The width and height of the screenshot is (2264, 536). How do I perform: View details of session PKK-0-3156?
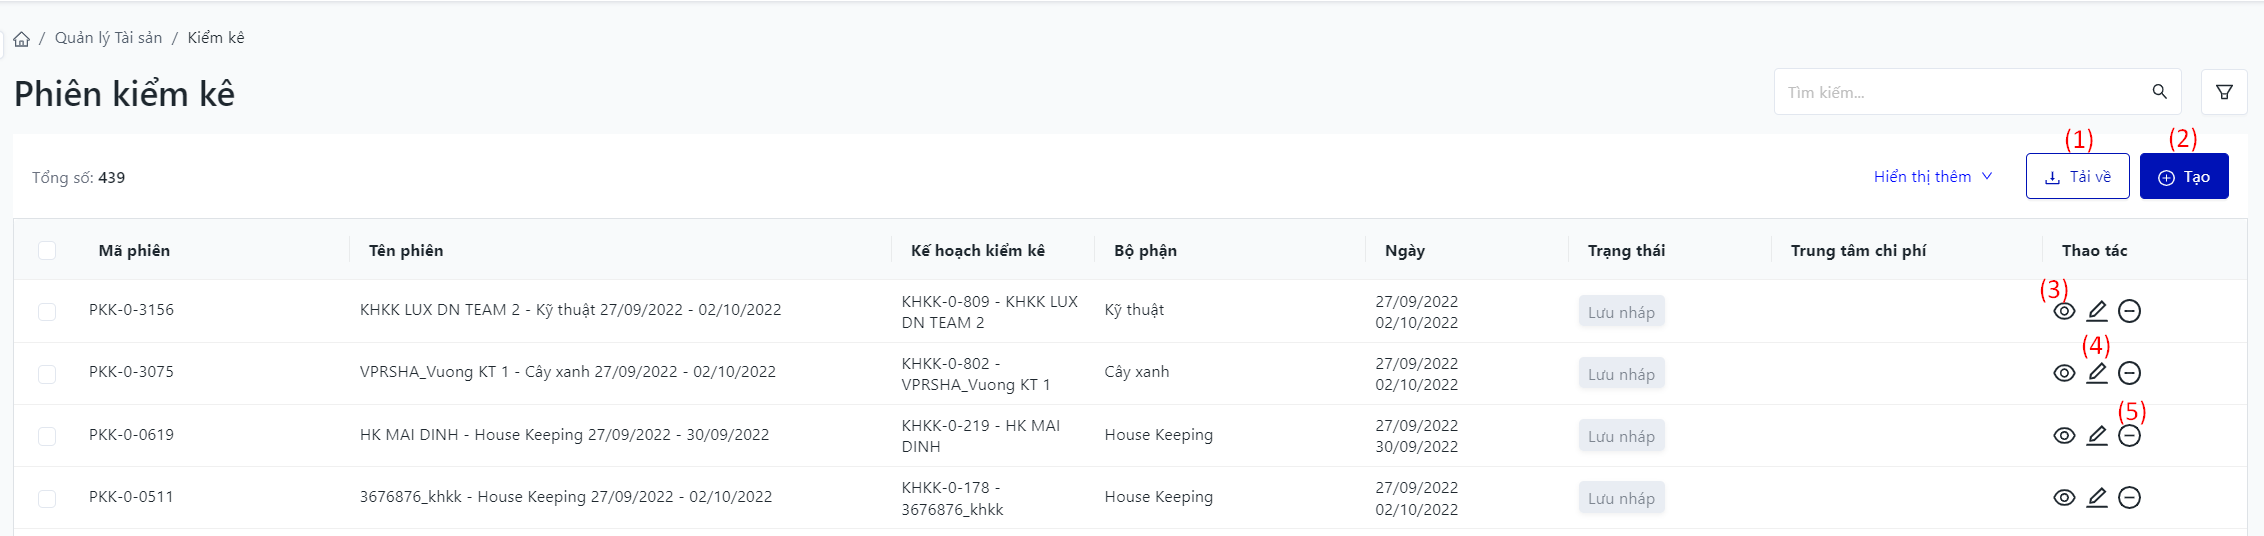(2064, 311)
